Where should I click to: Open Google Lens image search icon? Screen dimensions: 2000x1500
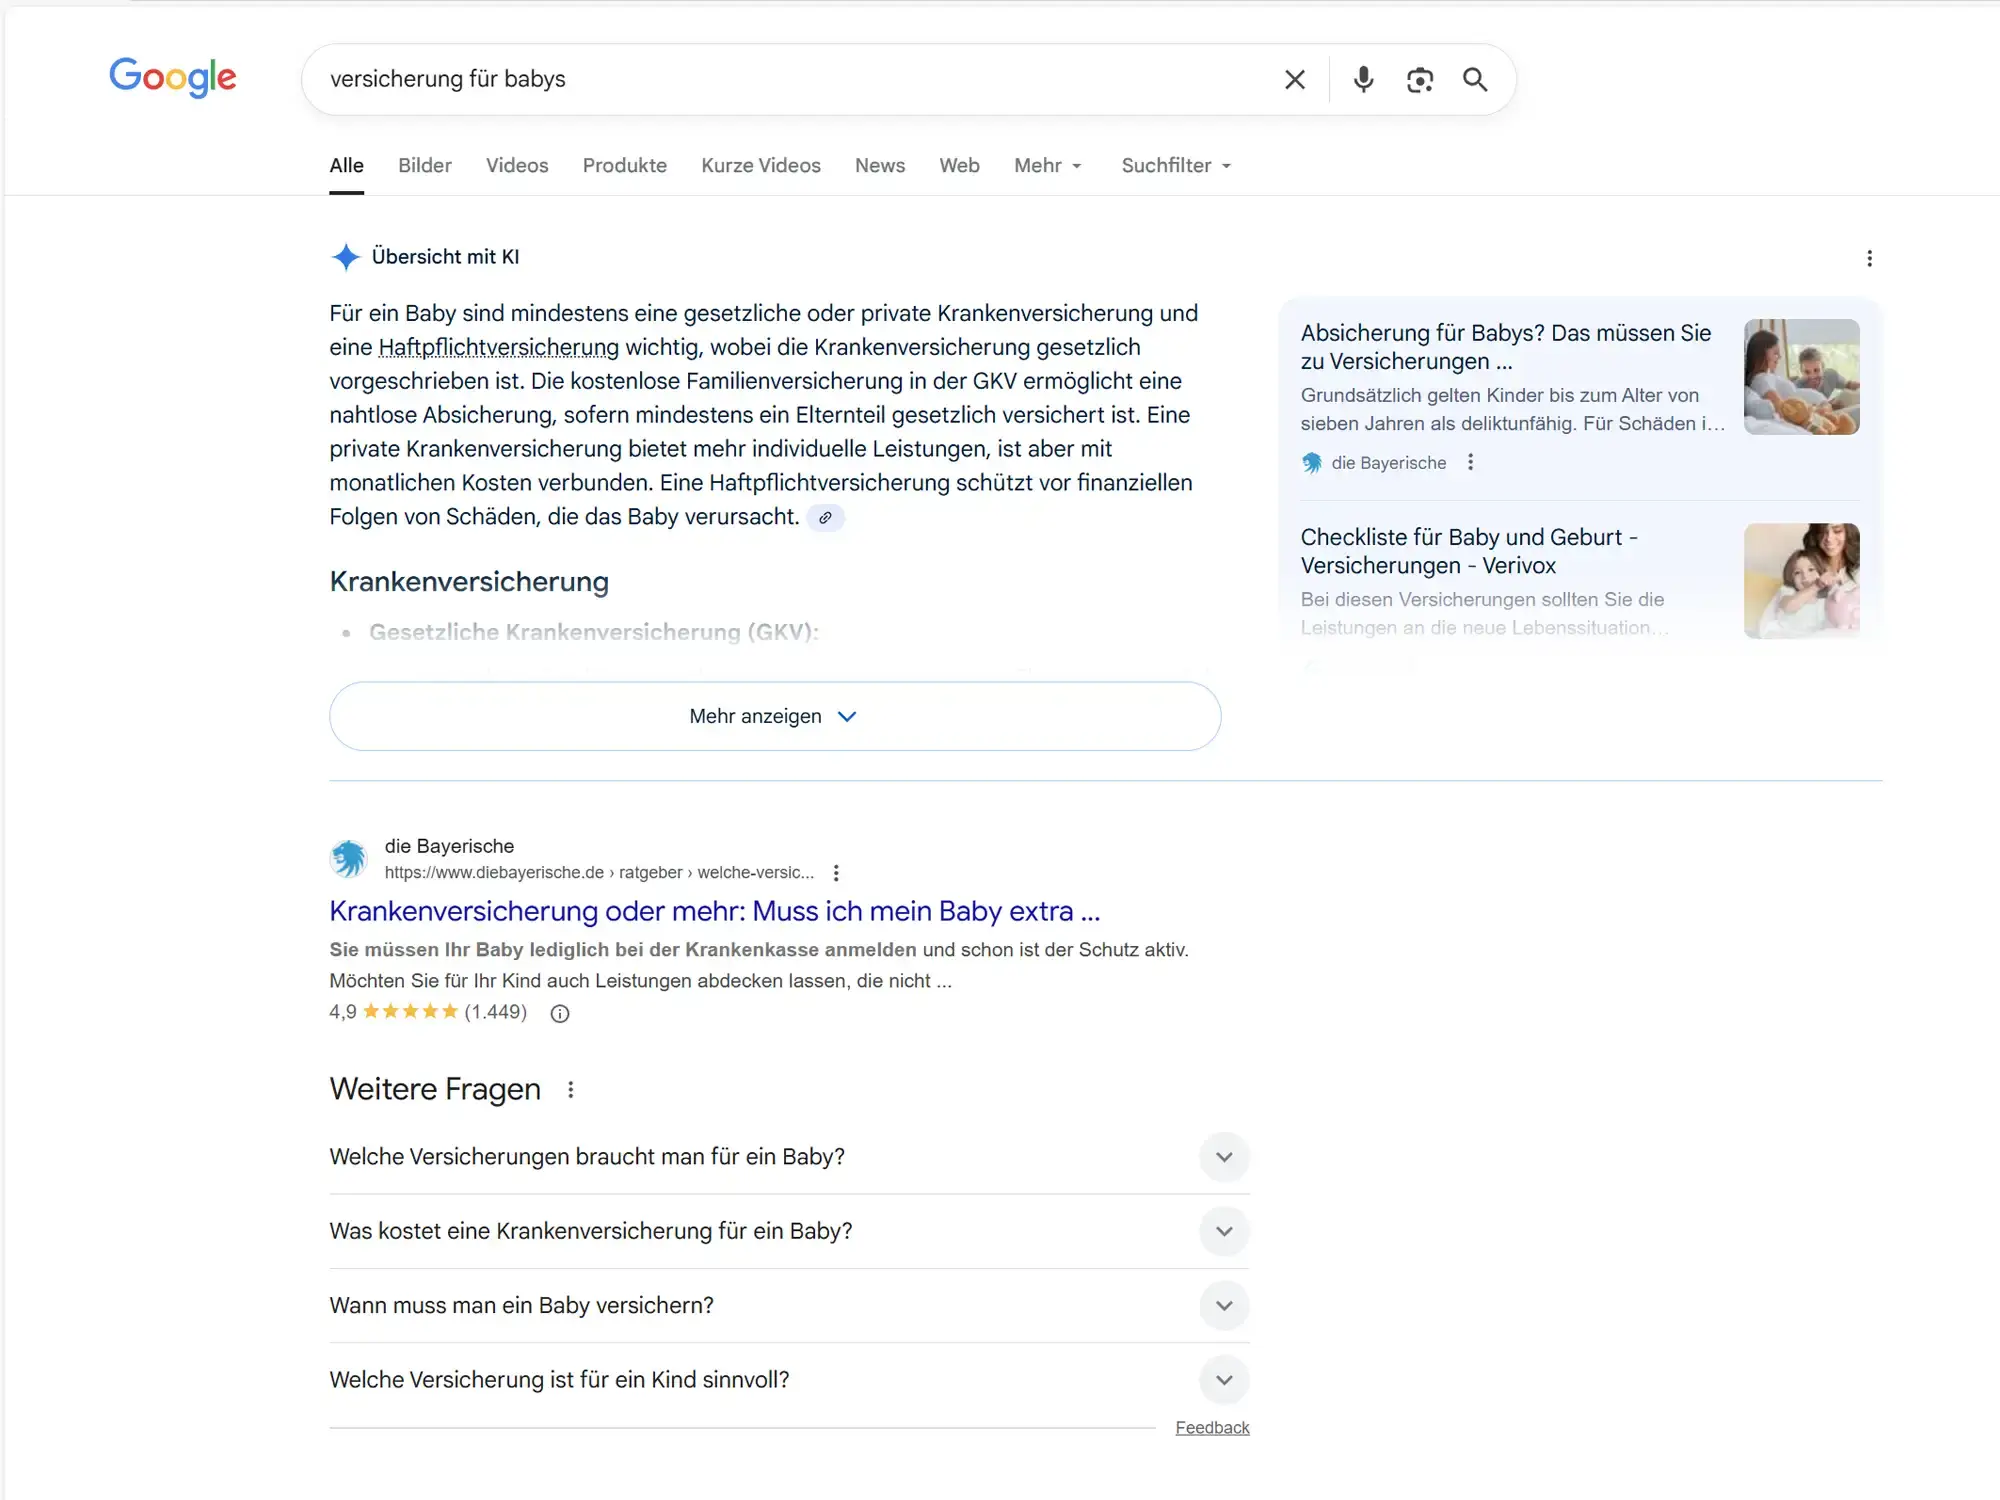point(1420,80)
